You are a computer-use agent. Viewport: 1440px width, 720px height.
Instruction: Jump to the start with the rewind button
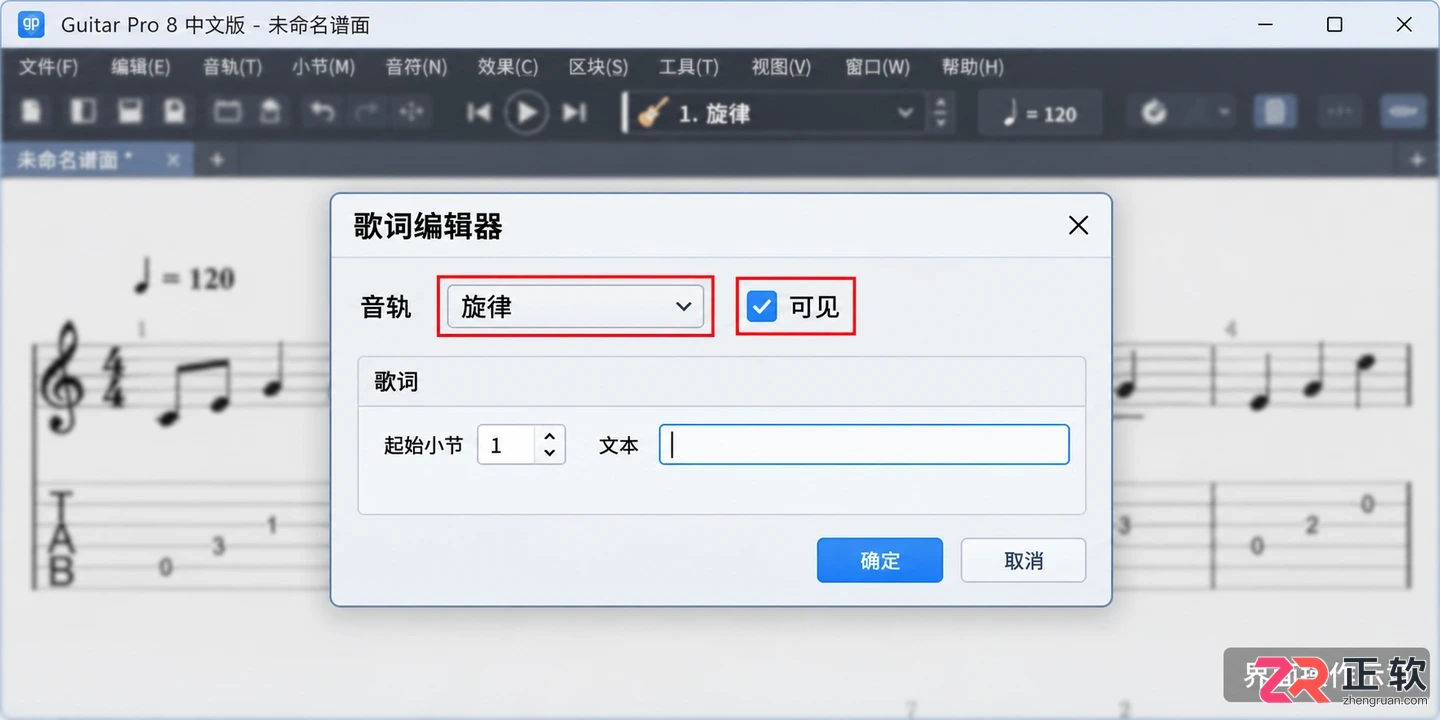coord(479,112)
